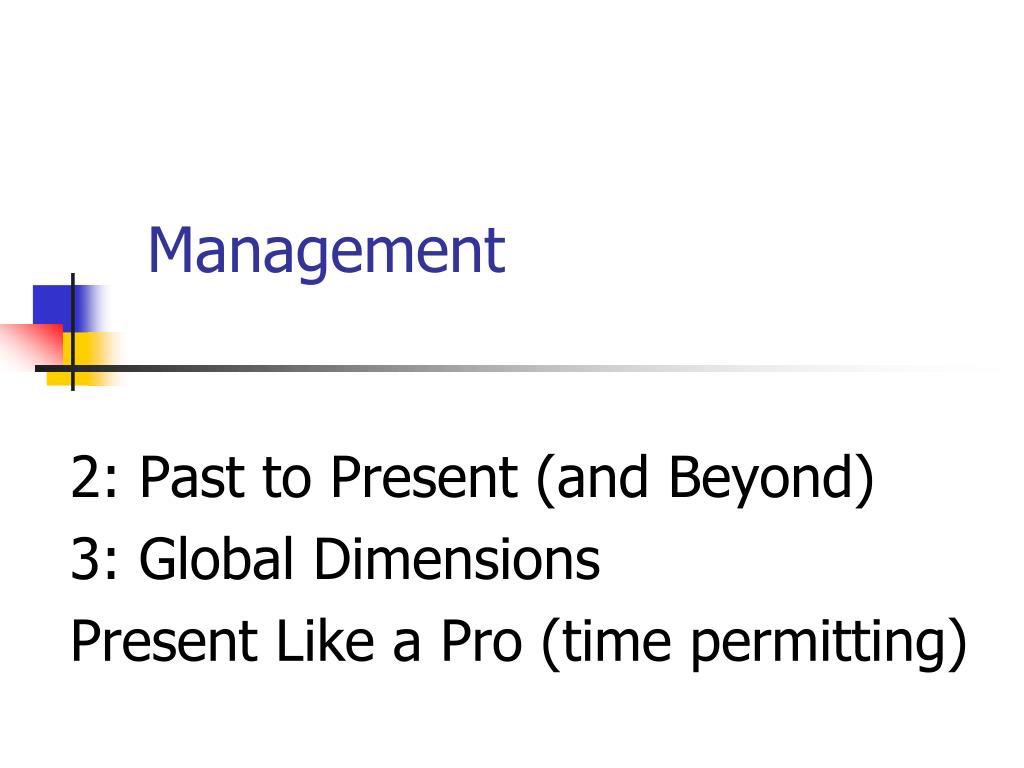Click the Management slide title
Viewport: 1024px width, 768px height.
327,252
